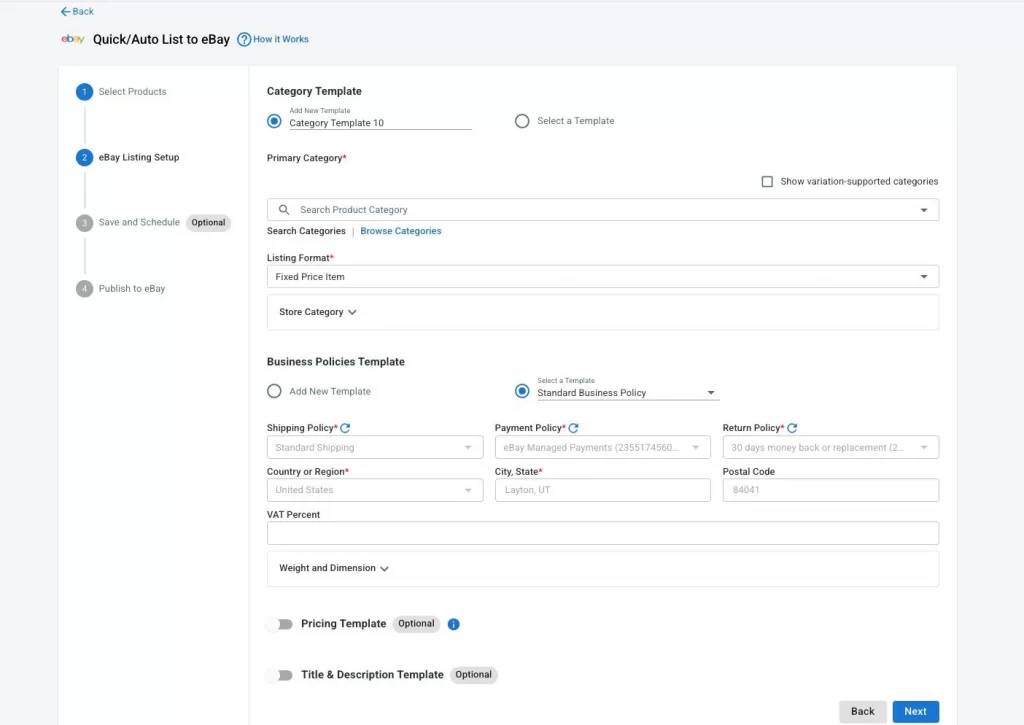Click the info icon next to Pricing Template
Screen dimensions: 1024x725
(x=453, y=624)
